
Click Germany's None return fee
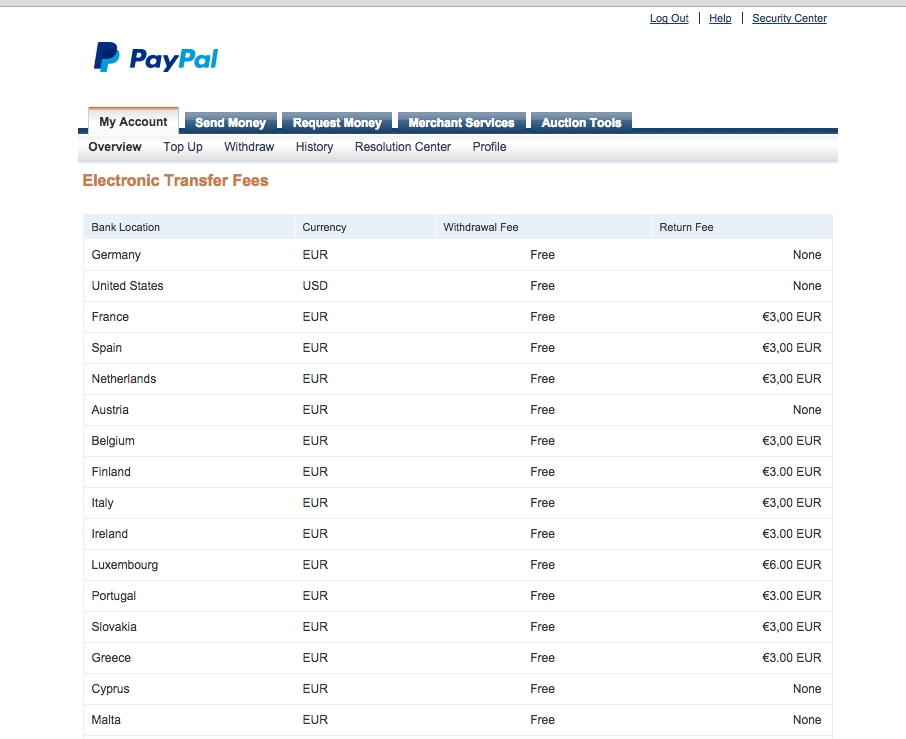coord(807,255)
